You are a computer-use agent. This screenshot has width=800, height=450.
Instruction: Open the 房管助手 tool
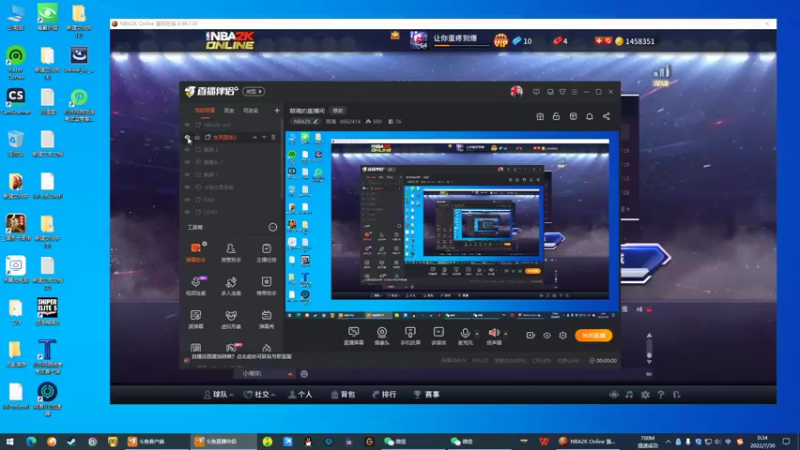(231, 253)
